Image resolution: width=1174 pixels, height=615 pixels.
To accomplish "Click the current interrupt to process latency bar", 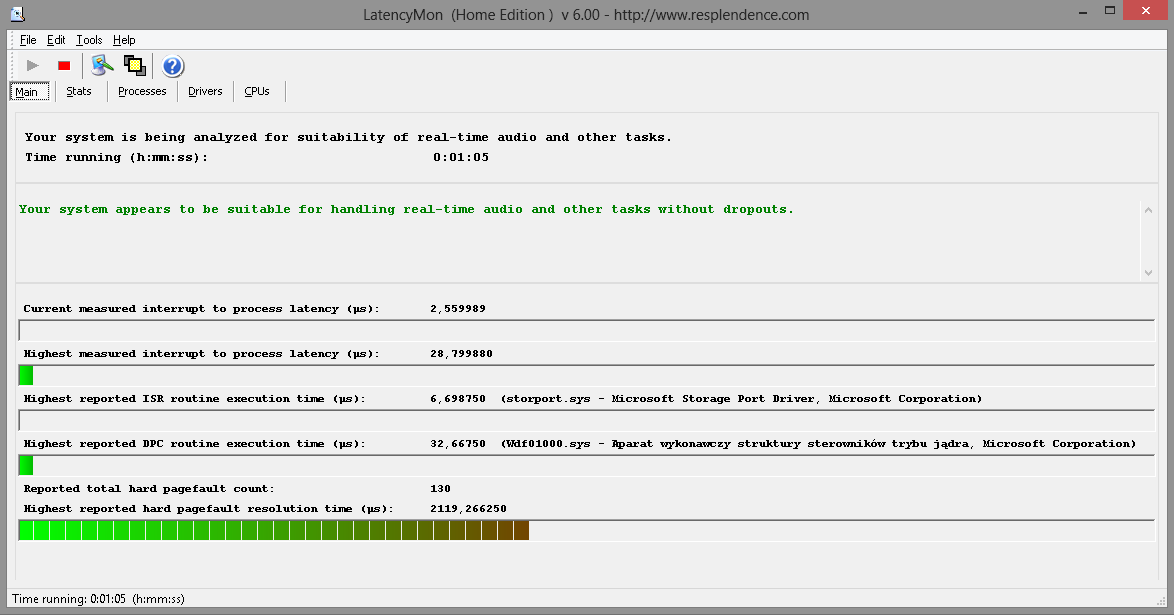I will 586,330.
